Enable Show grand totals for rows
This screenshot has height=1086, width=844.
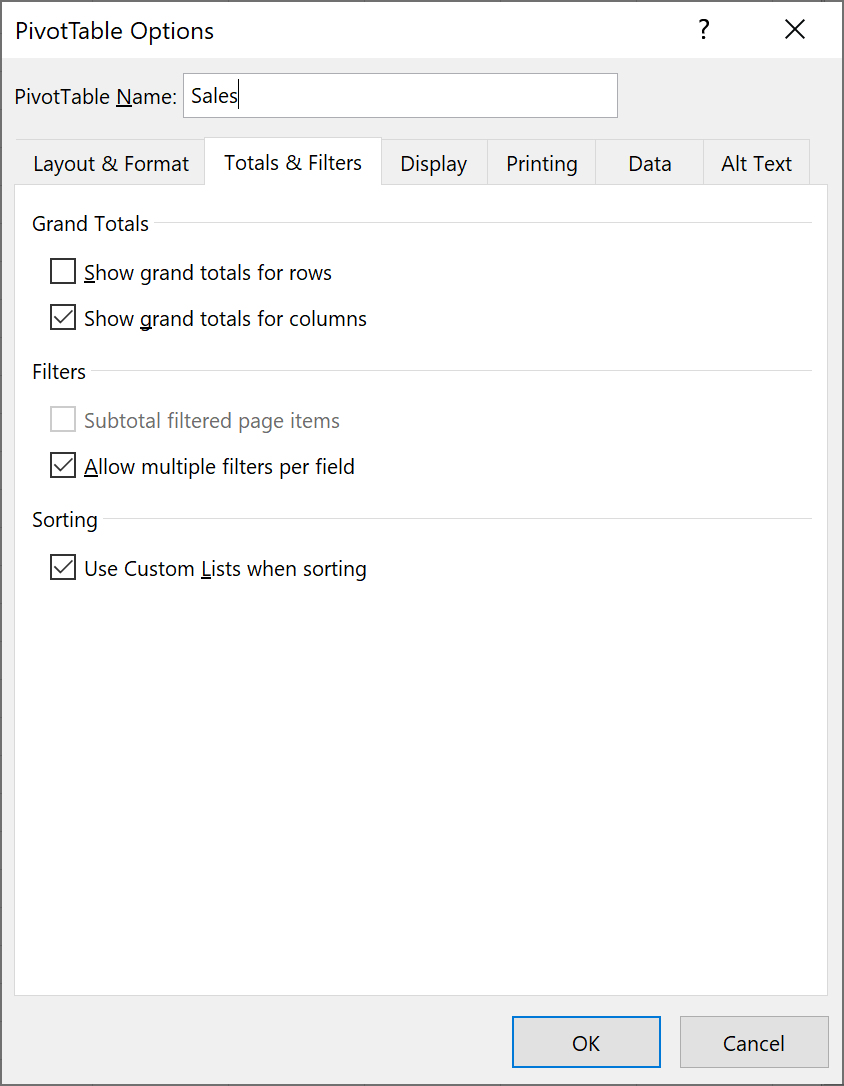62,271
